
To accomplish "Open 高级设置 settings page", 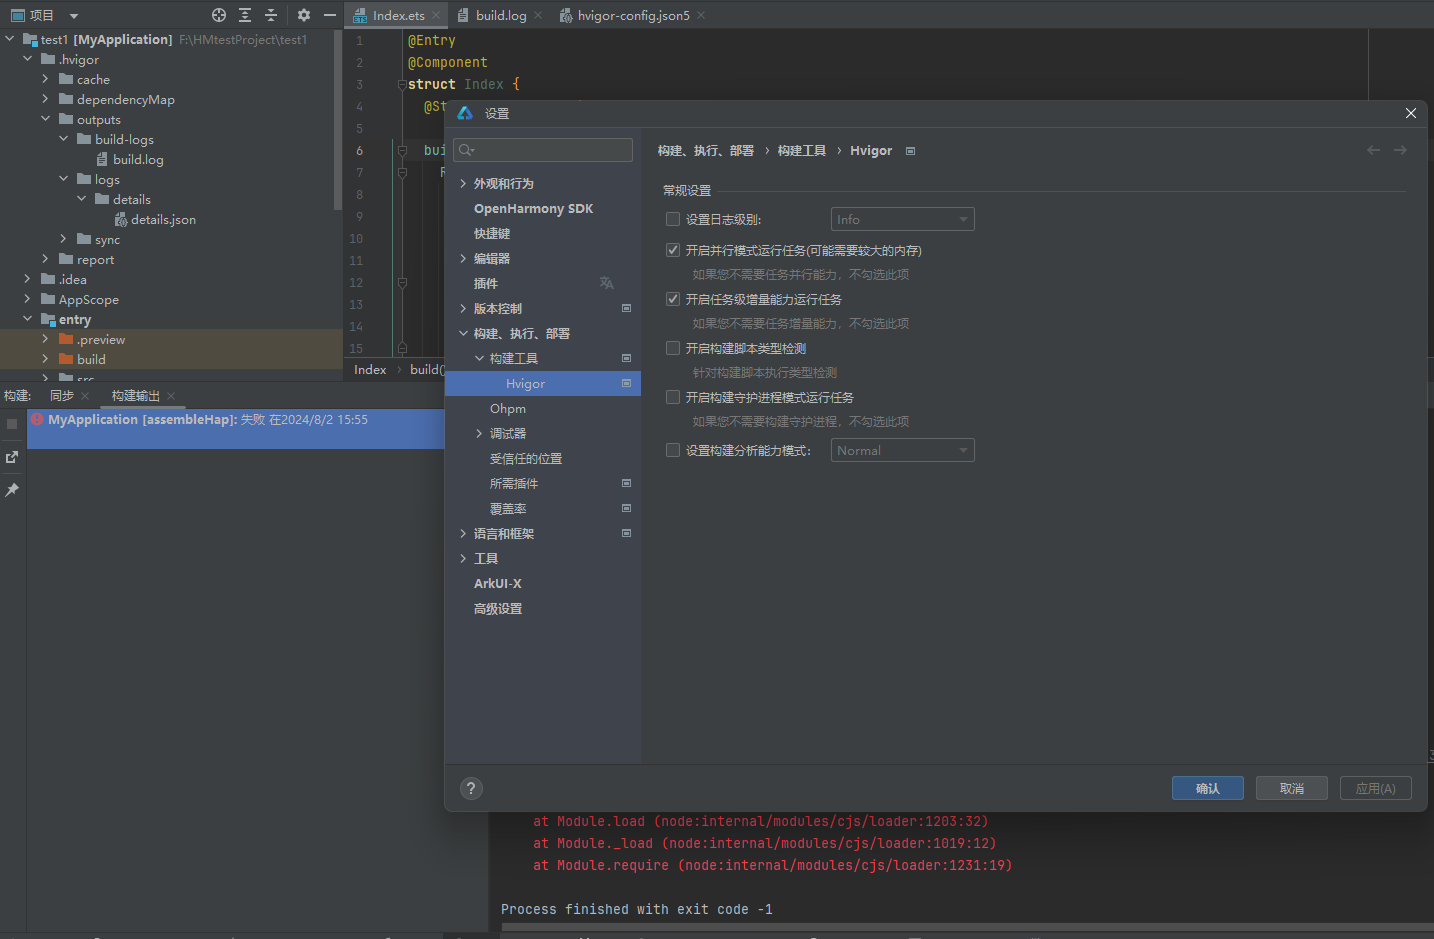I will 498,608.
